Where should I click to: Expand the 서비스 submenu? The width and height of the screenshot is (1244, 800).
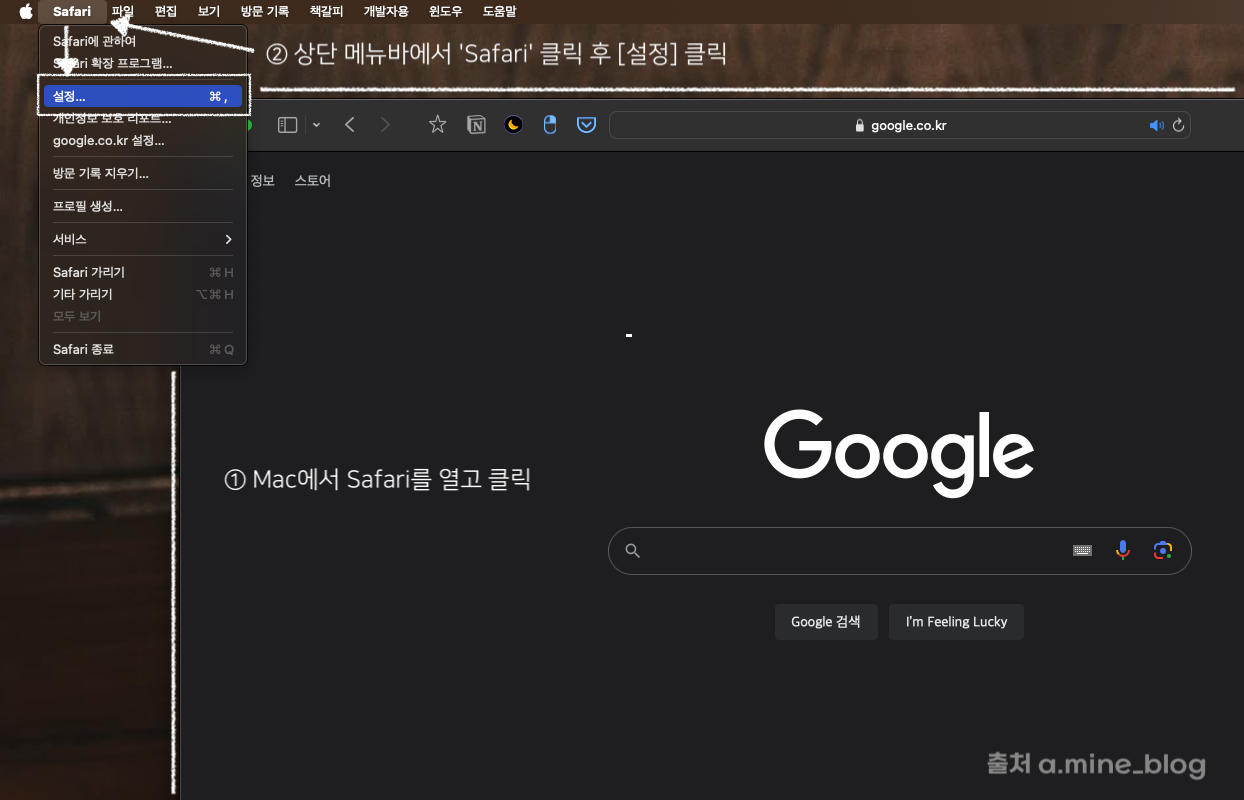coord(142,240)
